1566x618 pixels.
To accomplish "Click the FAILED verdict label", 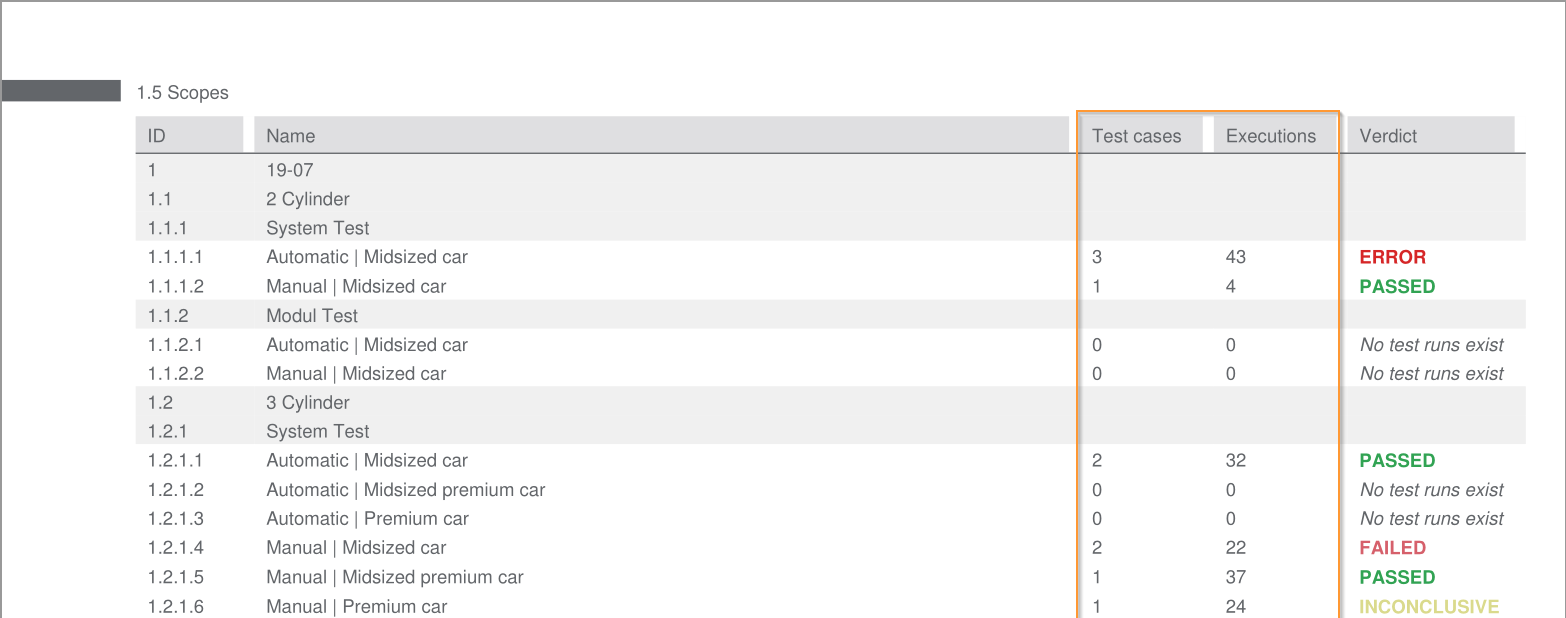I will click(x=1392, y=548).
